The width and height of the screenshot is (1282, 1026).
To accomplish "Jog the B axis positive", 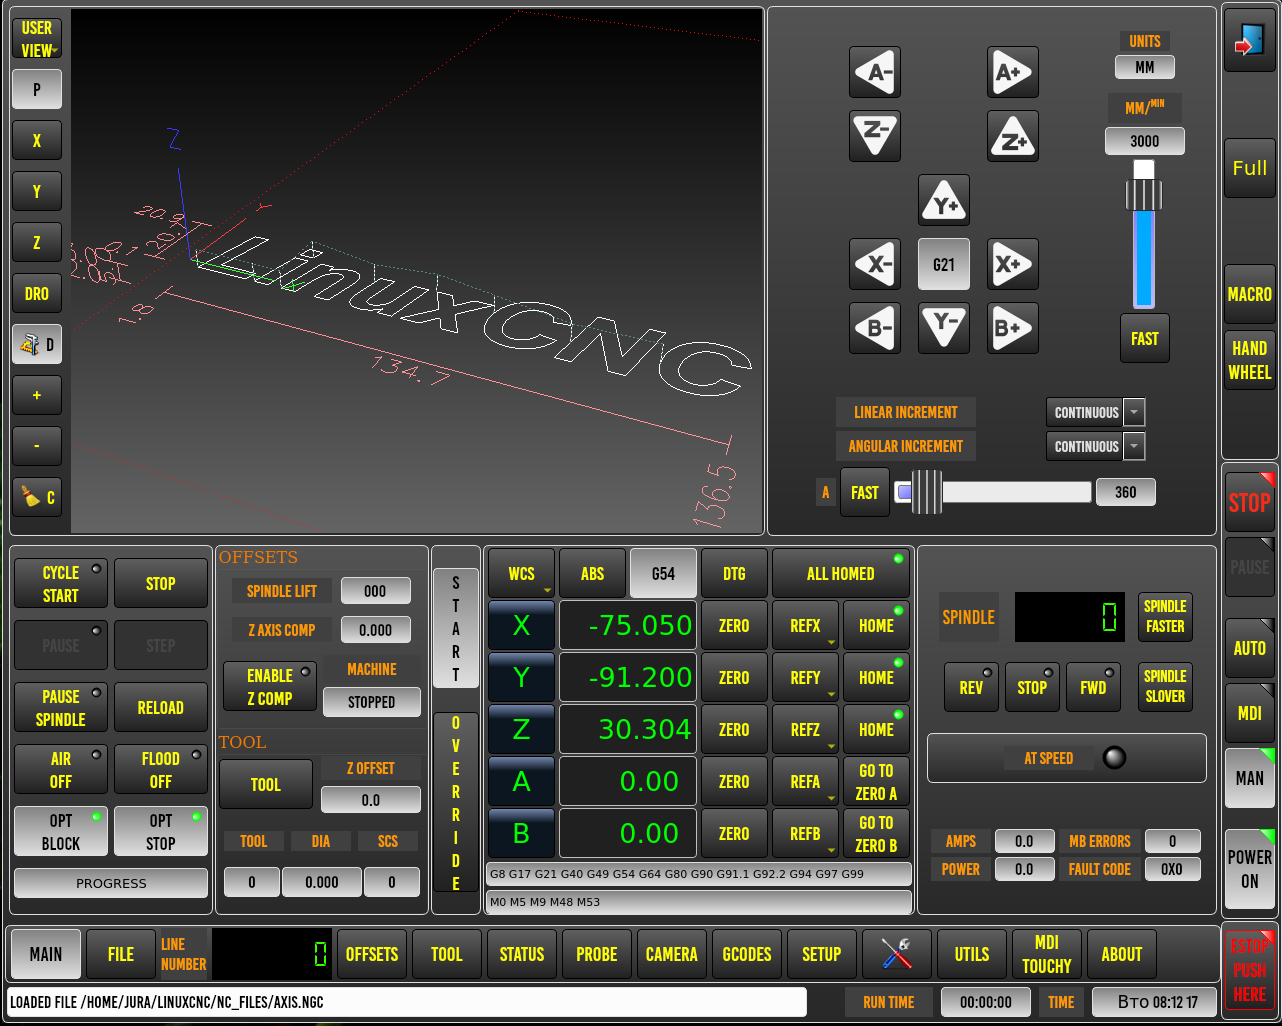I will pyautogui.click(x=1013, y=328).
